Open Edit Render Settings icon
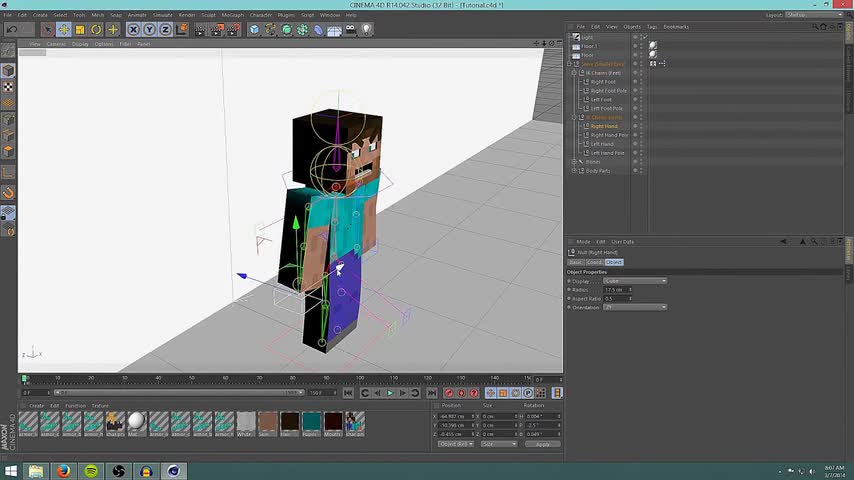The height and width of the screenshot is (480, 854). [x=233, y=29]
